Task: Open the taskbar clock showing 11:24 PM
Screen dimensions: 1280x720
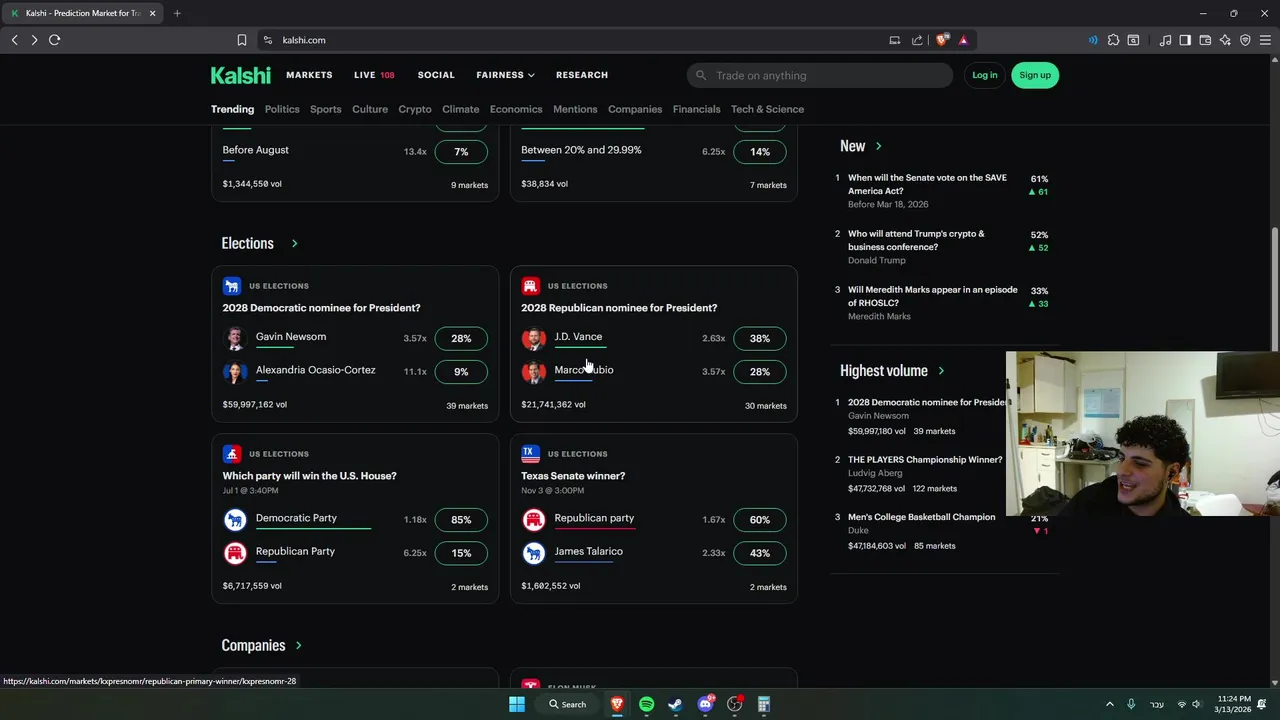Action: pos(1234,704)
